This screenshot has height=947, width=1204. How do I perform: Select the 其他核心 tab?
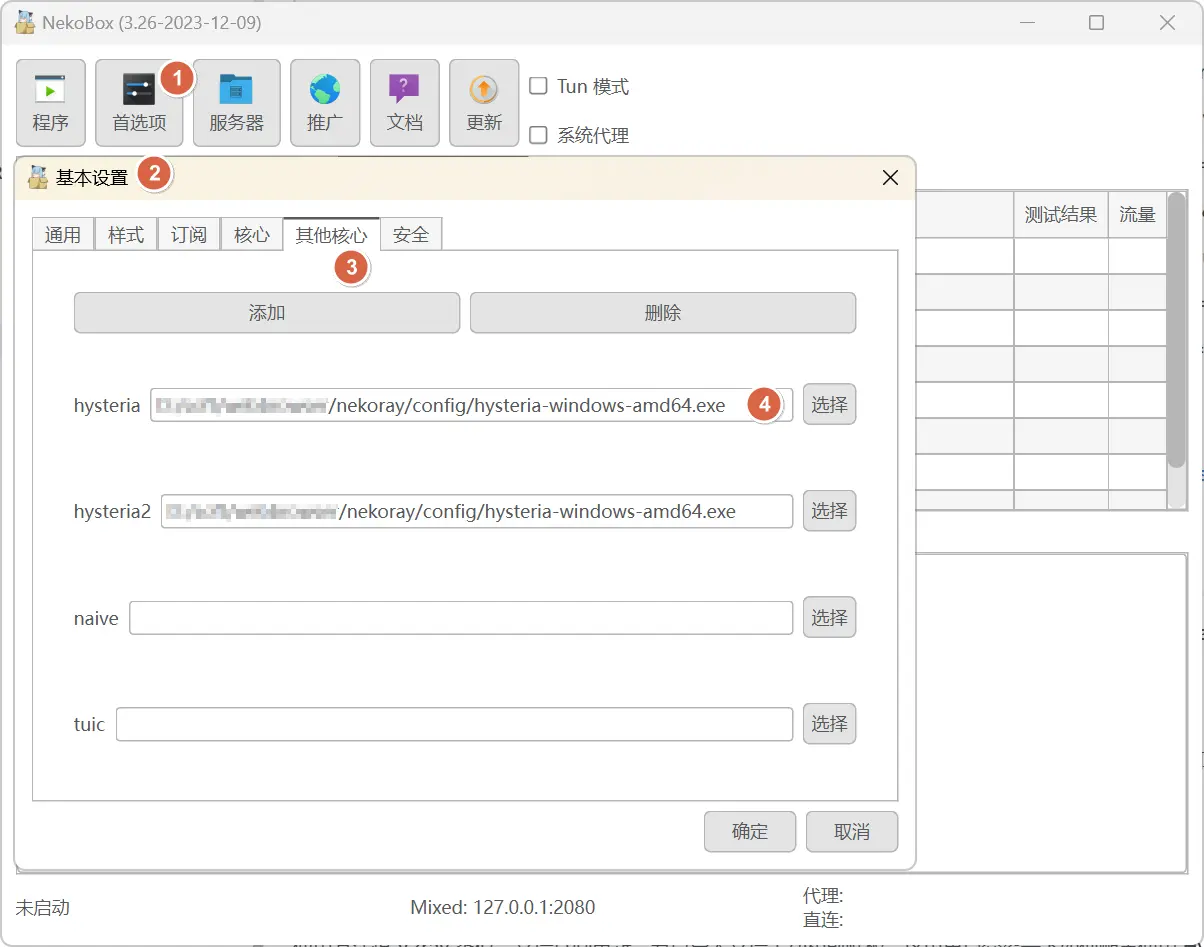[331, 235]
